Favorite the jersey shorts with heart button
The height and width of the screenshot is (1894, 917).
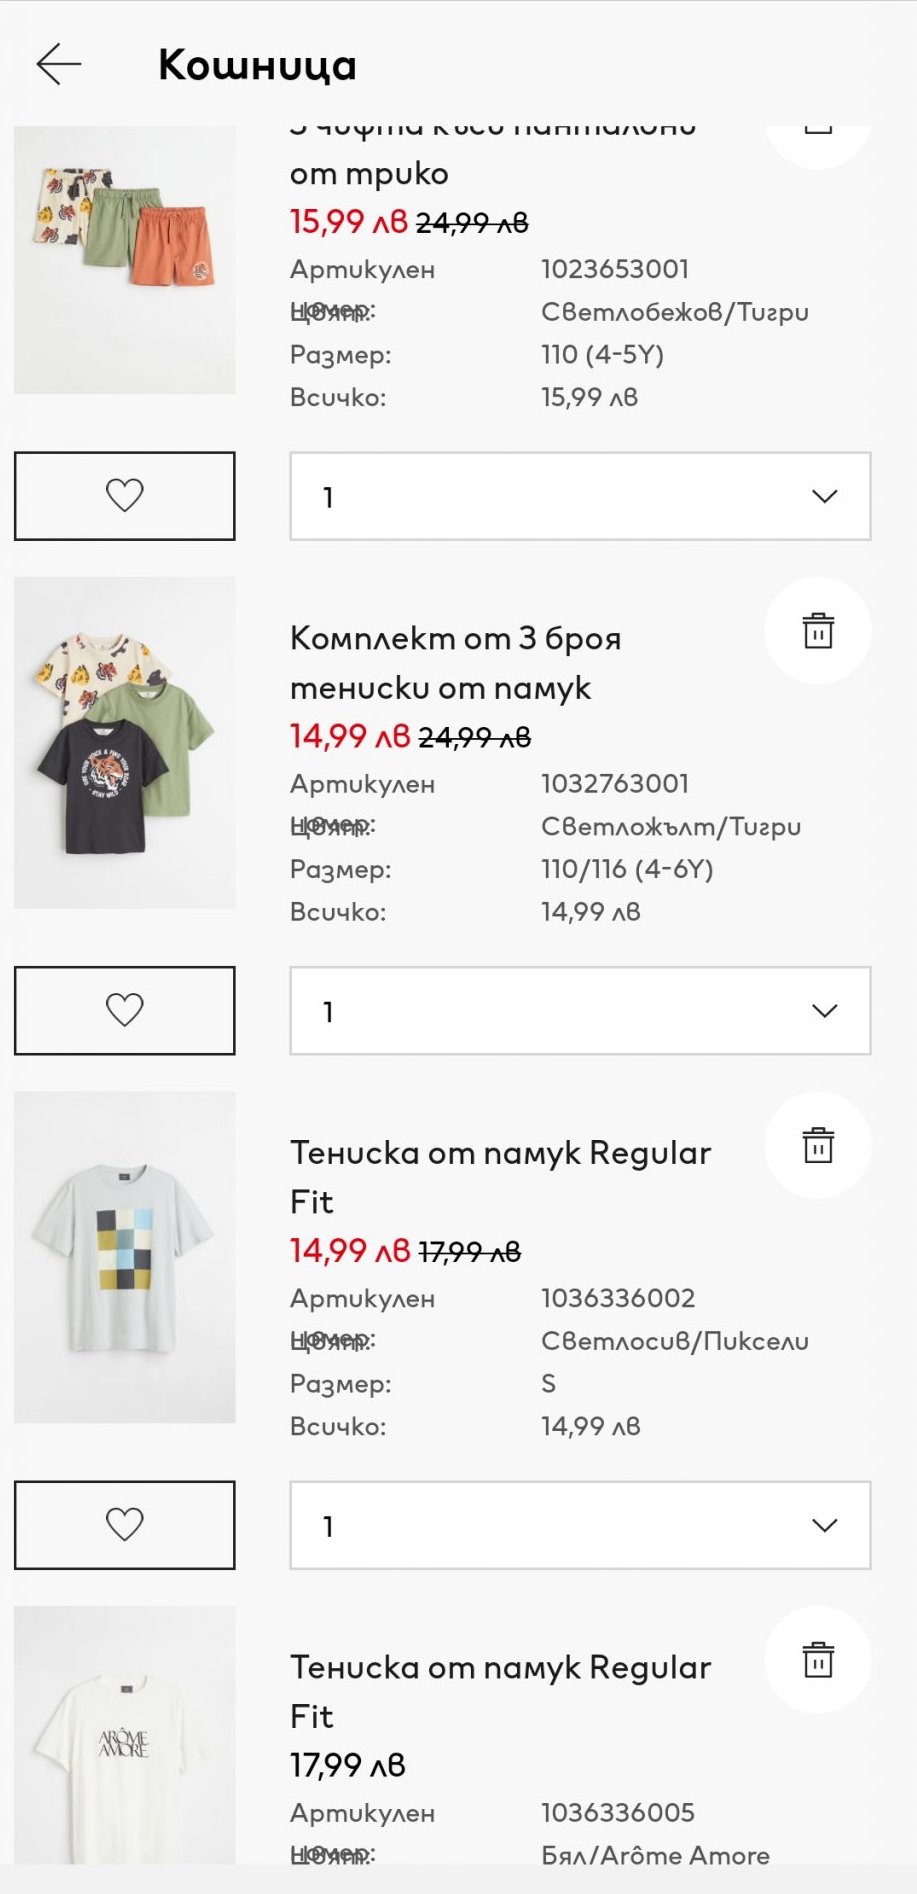point(125,496)
